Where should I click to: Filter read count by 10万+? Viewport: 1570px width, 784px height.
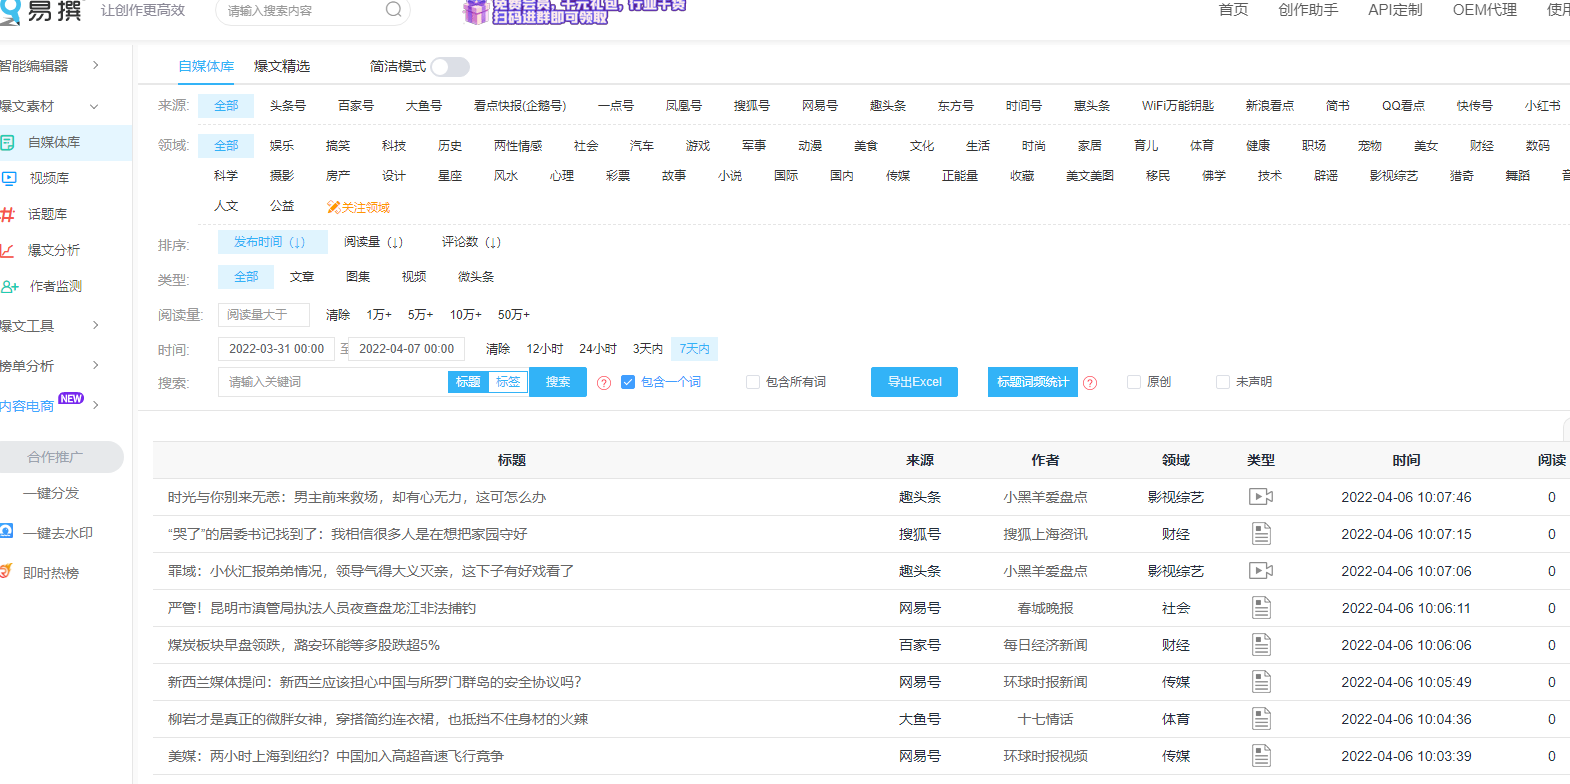point(466,315)
